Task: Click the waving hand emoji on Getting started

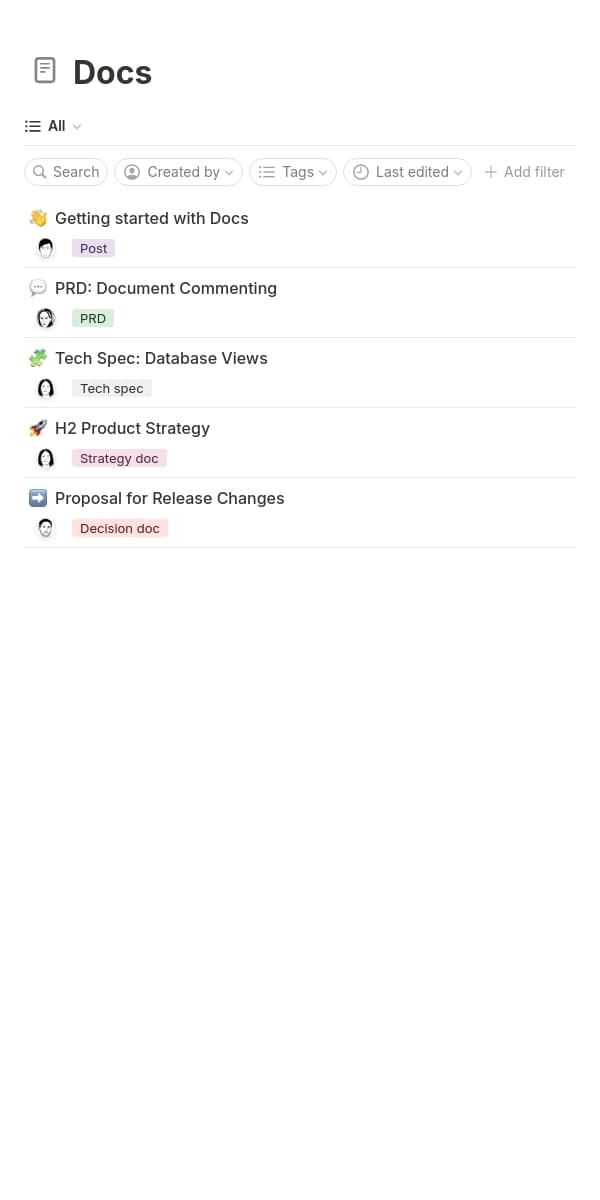Action: pyautogui.click(x=37, y=217)
